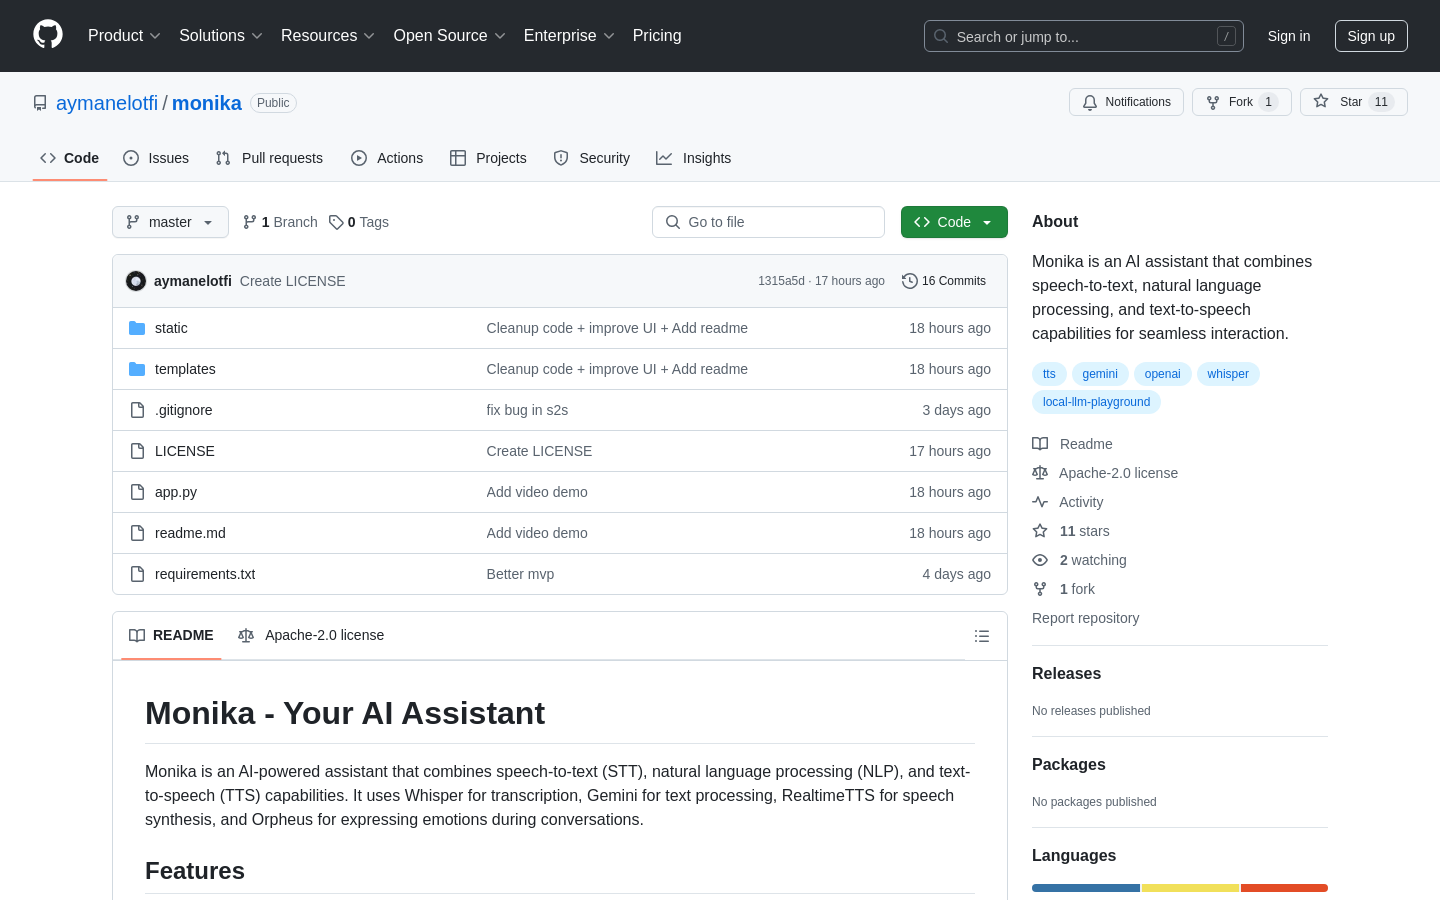Click the blue language bar segment
The width and height of the screenshot is (1440, 900).
(1086, 888)
